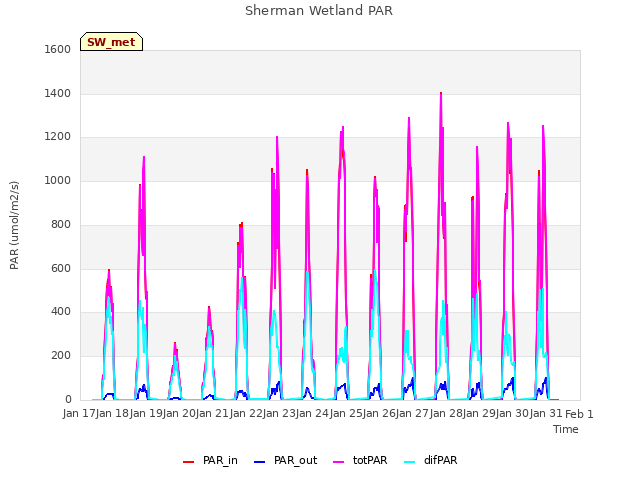Click the 1200 y-axis tick label

click(x=58, y=137)
